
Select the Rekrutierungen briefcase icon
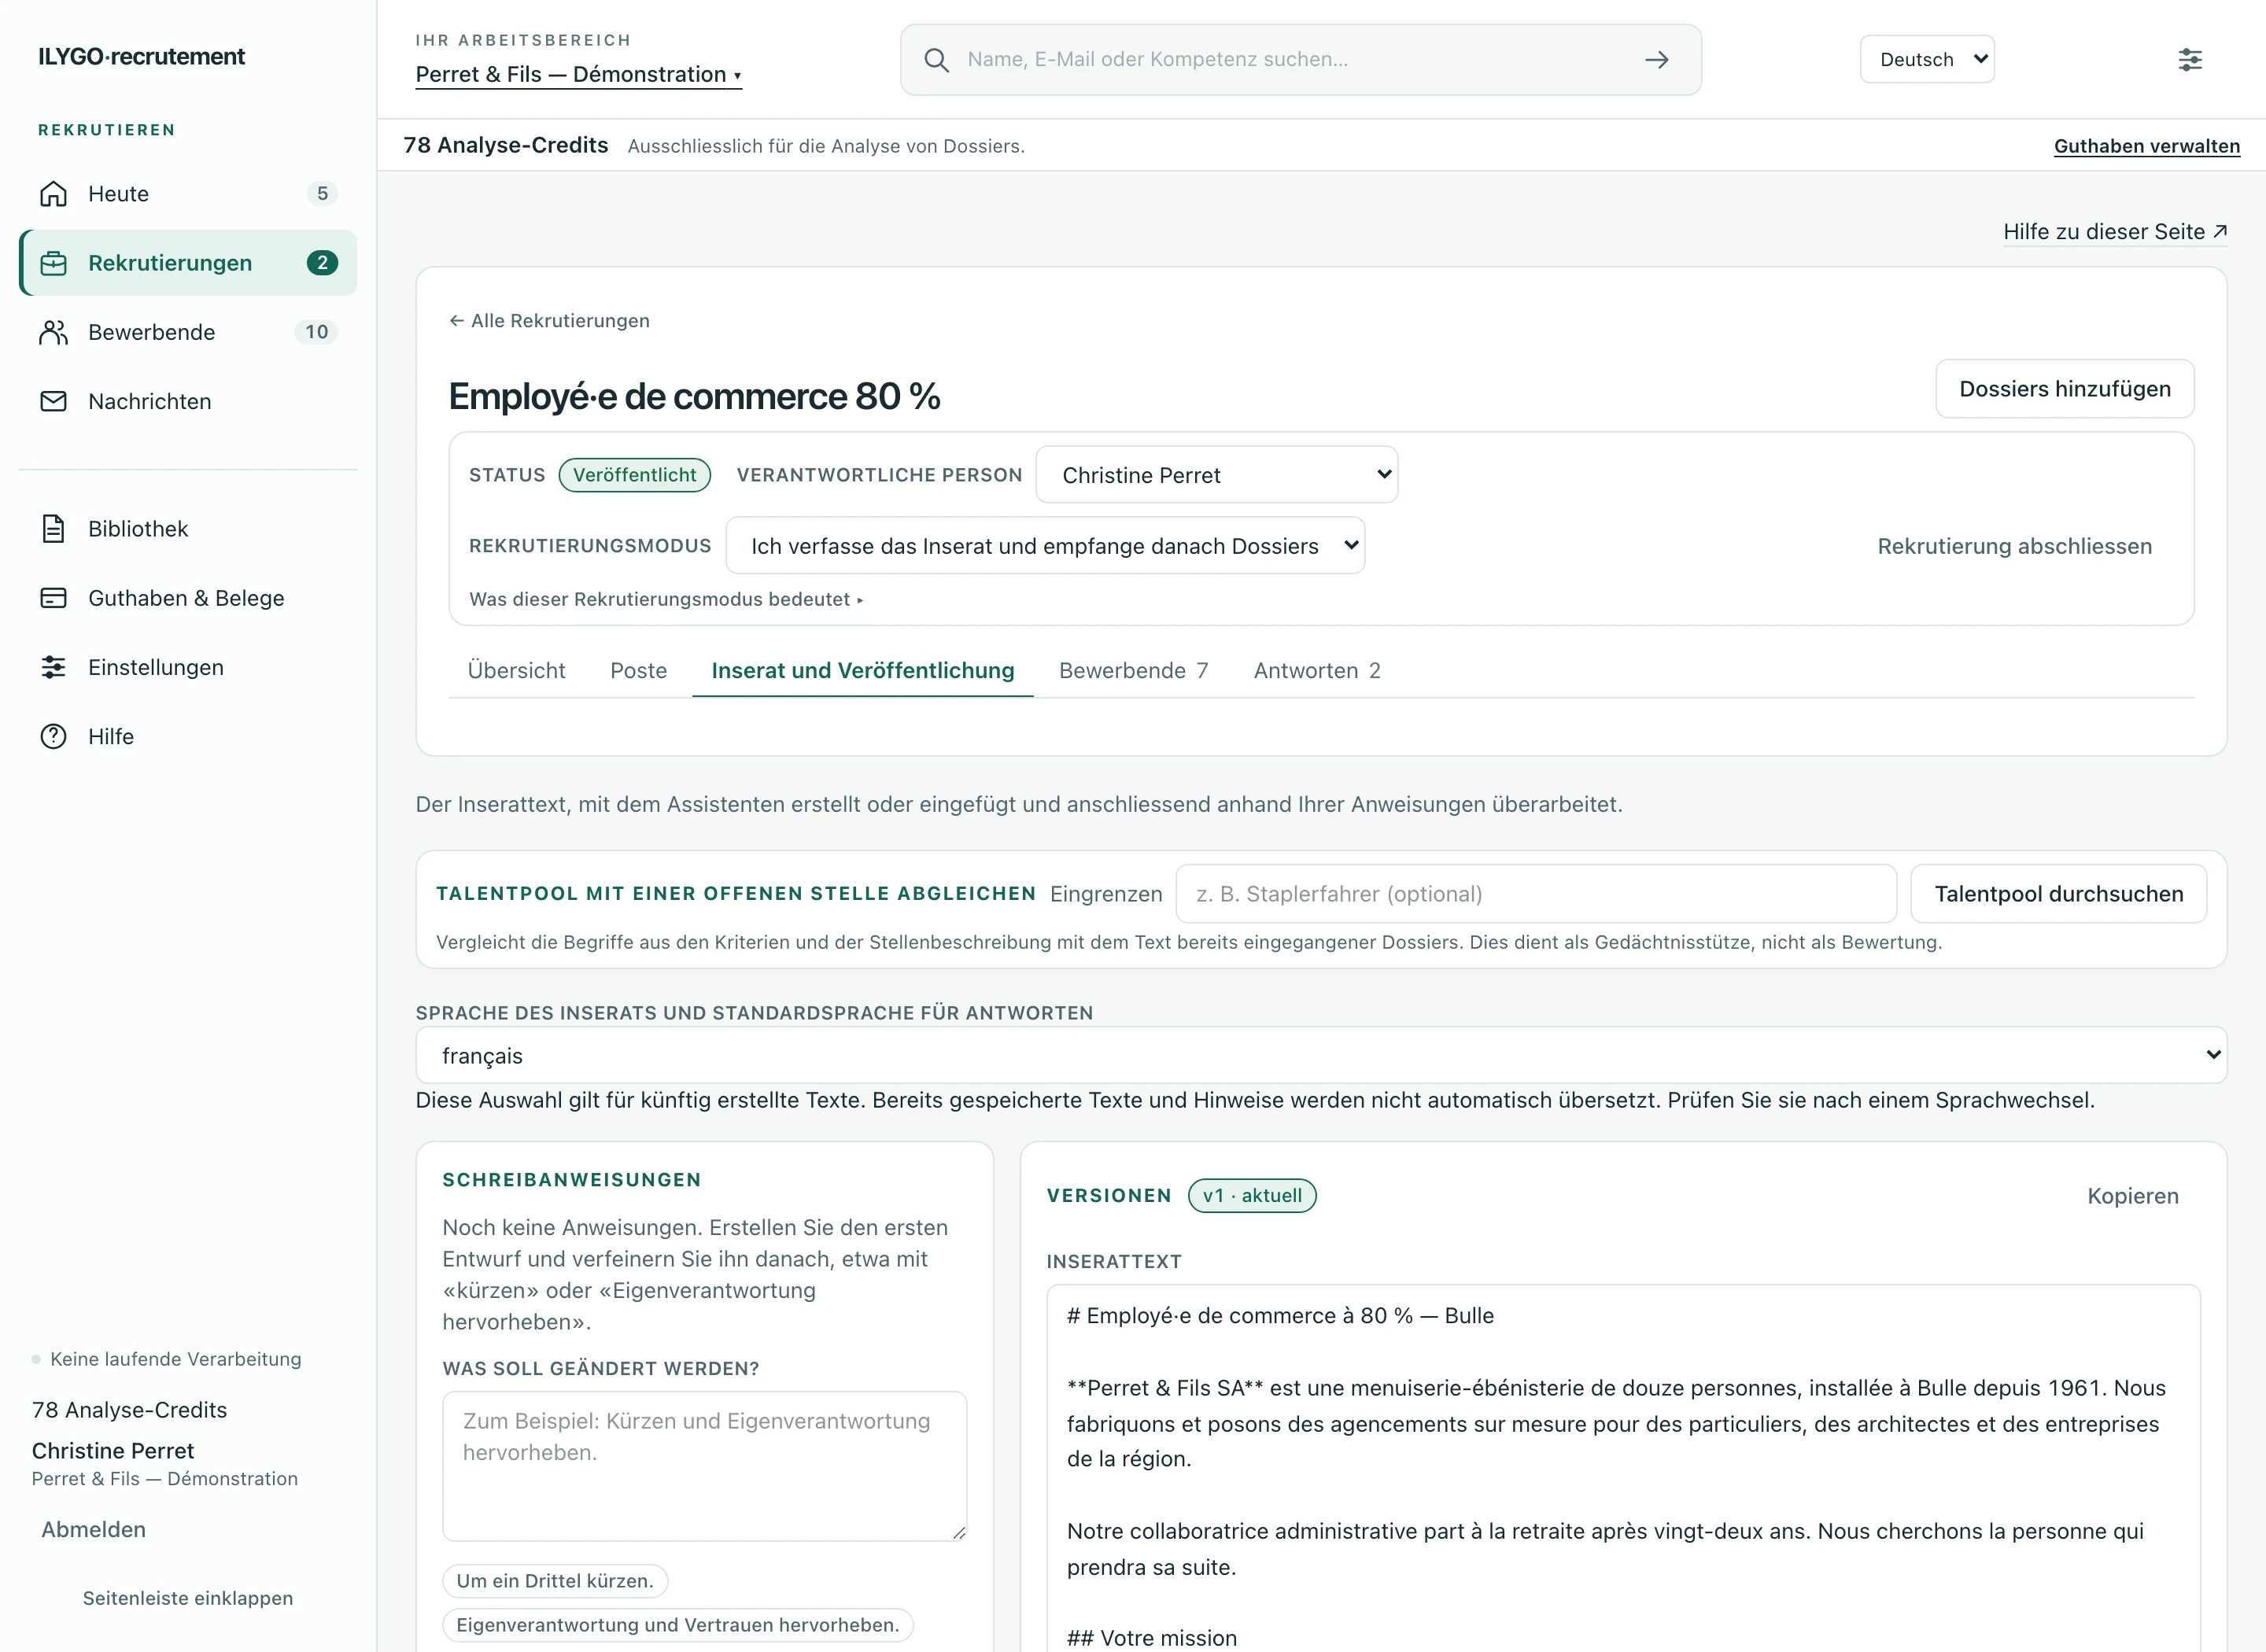pyautogui.click(x=53, y=263)
